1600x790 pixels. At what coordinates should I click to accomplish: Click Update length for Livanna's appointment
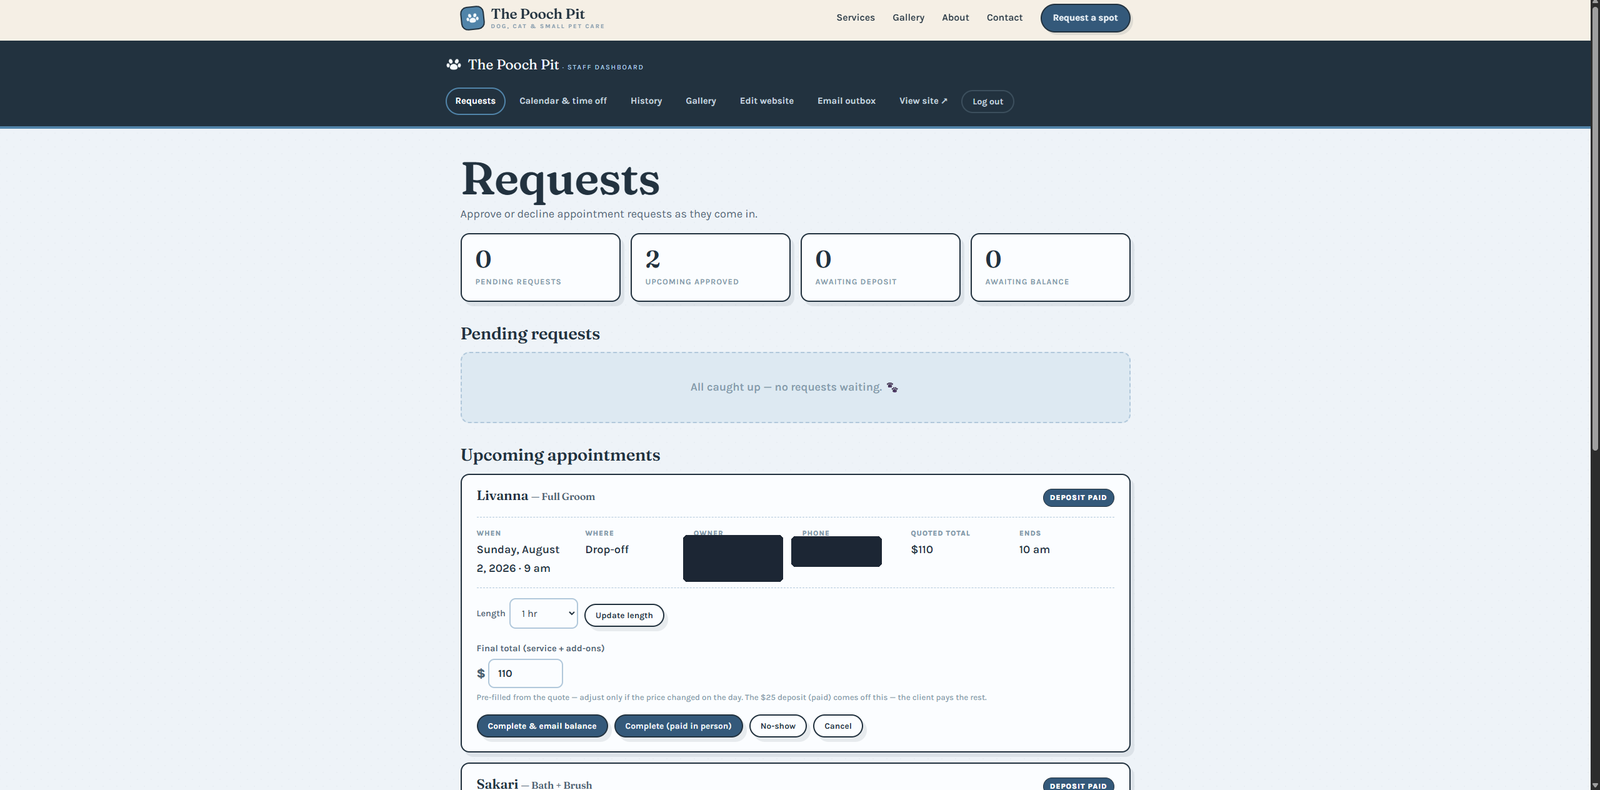pyautogui.click(x=624, y=615)
